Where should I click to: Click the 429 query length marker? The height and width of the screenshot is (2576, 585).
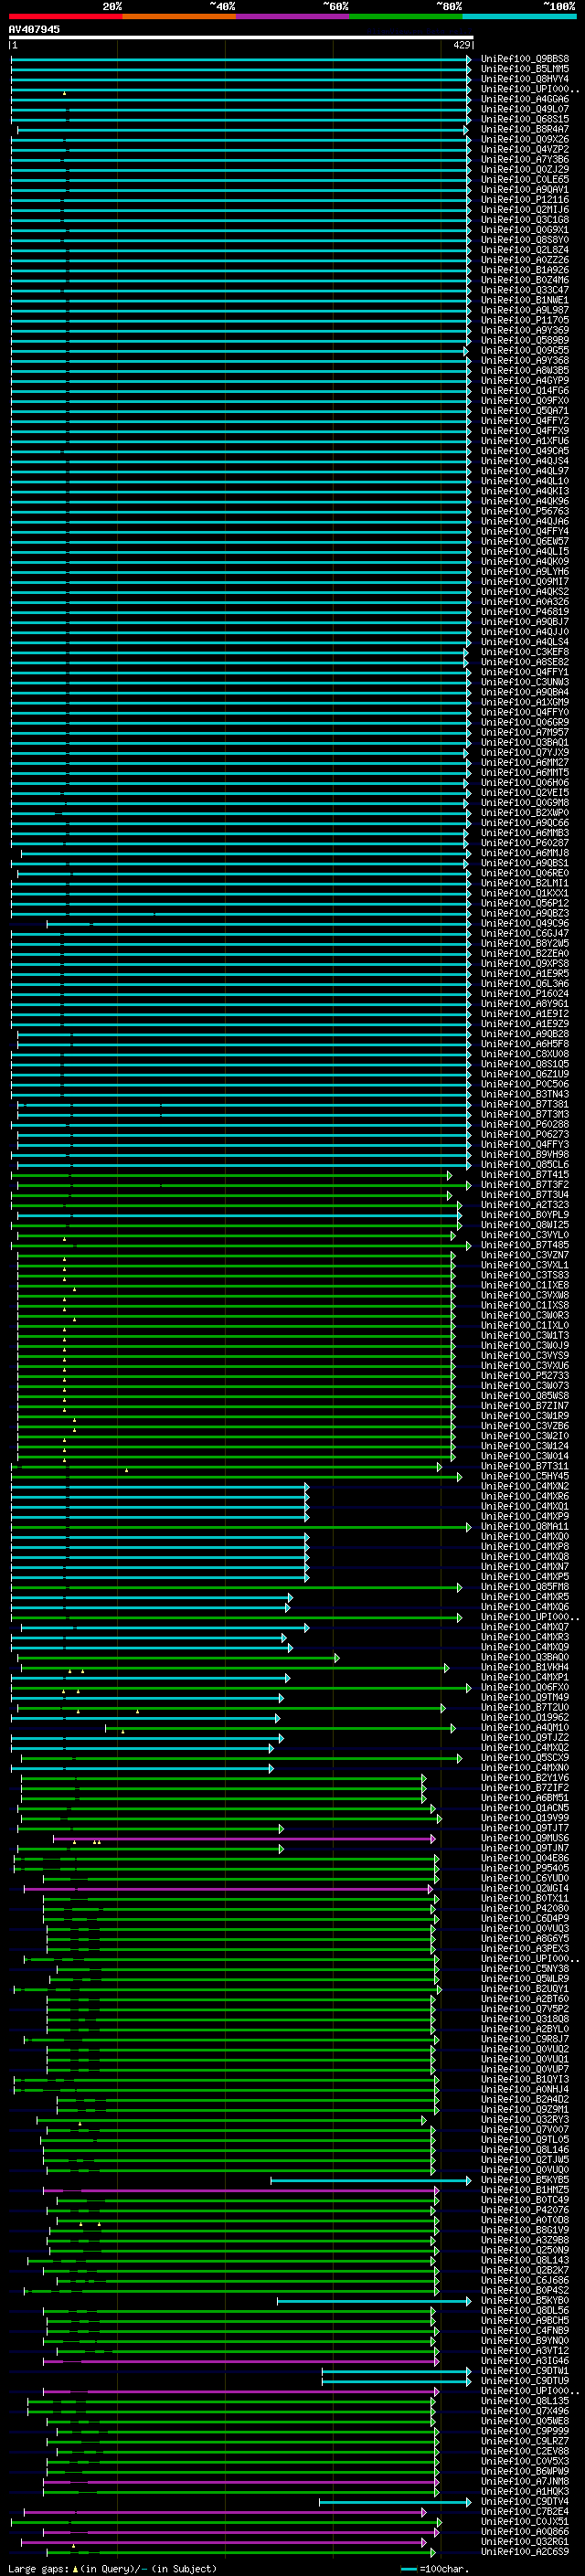coord(461,45)
